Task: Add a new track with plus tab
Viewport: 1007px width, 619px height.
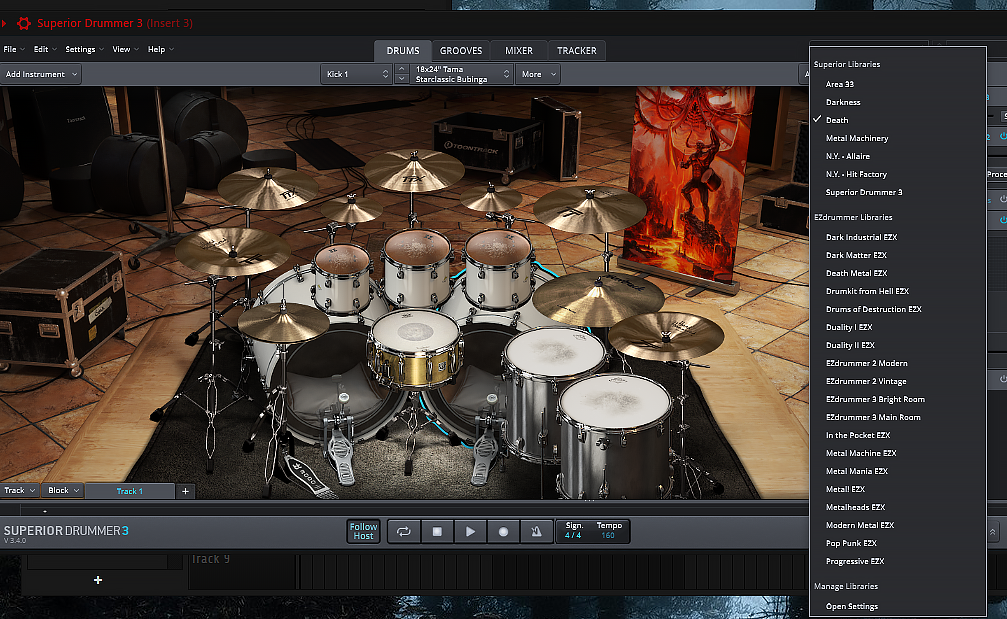Action: point(185,491)
